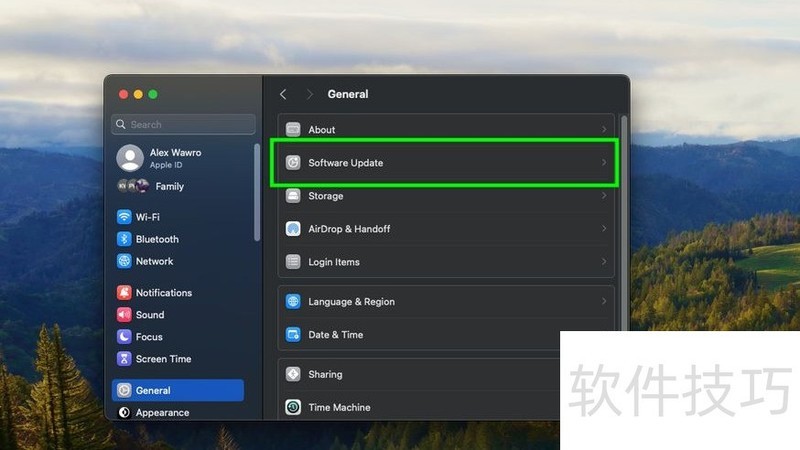The image size is (800, 450).
Task: Go back with the back arrow
Action: point(283,94)
